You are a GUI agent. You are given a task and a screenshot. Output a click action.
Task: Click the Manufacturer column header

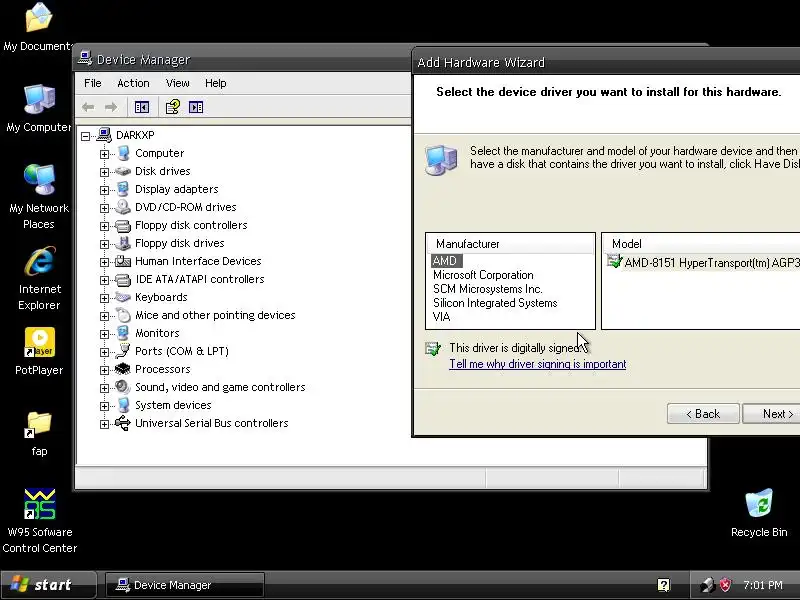[510, 244]
